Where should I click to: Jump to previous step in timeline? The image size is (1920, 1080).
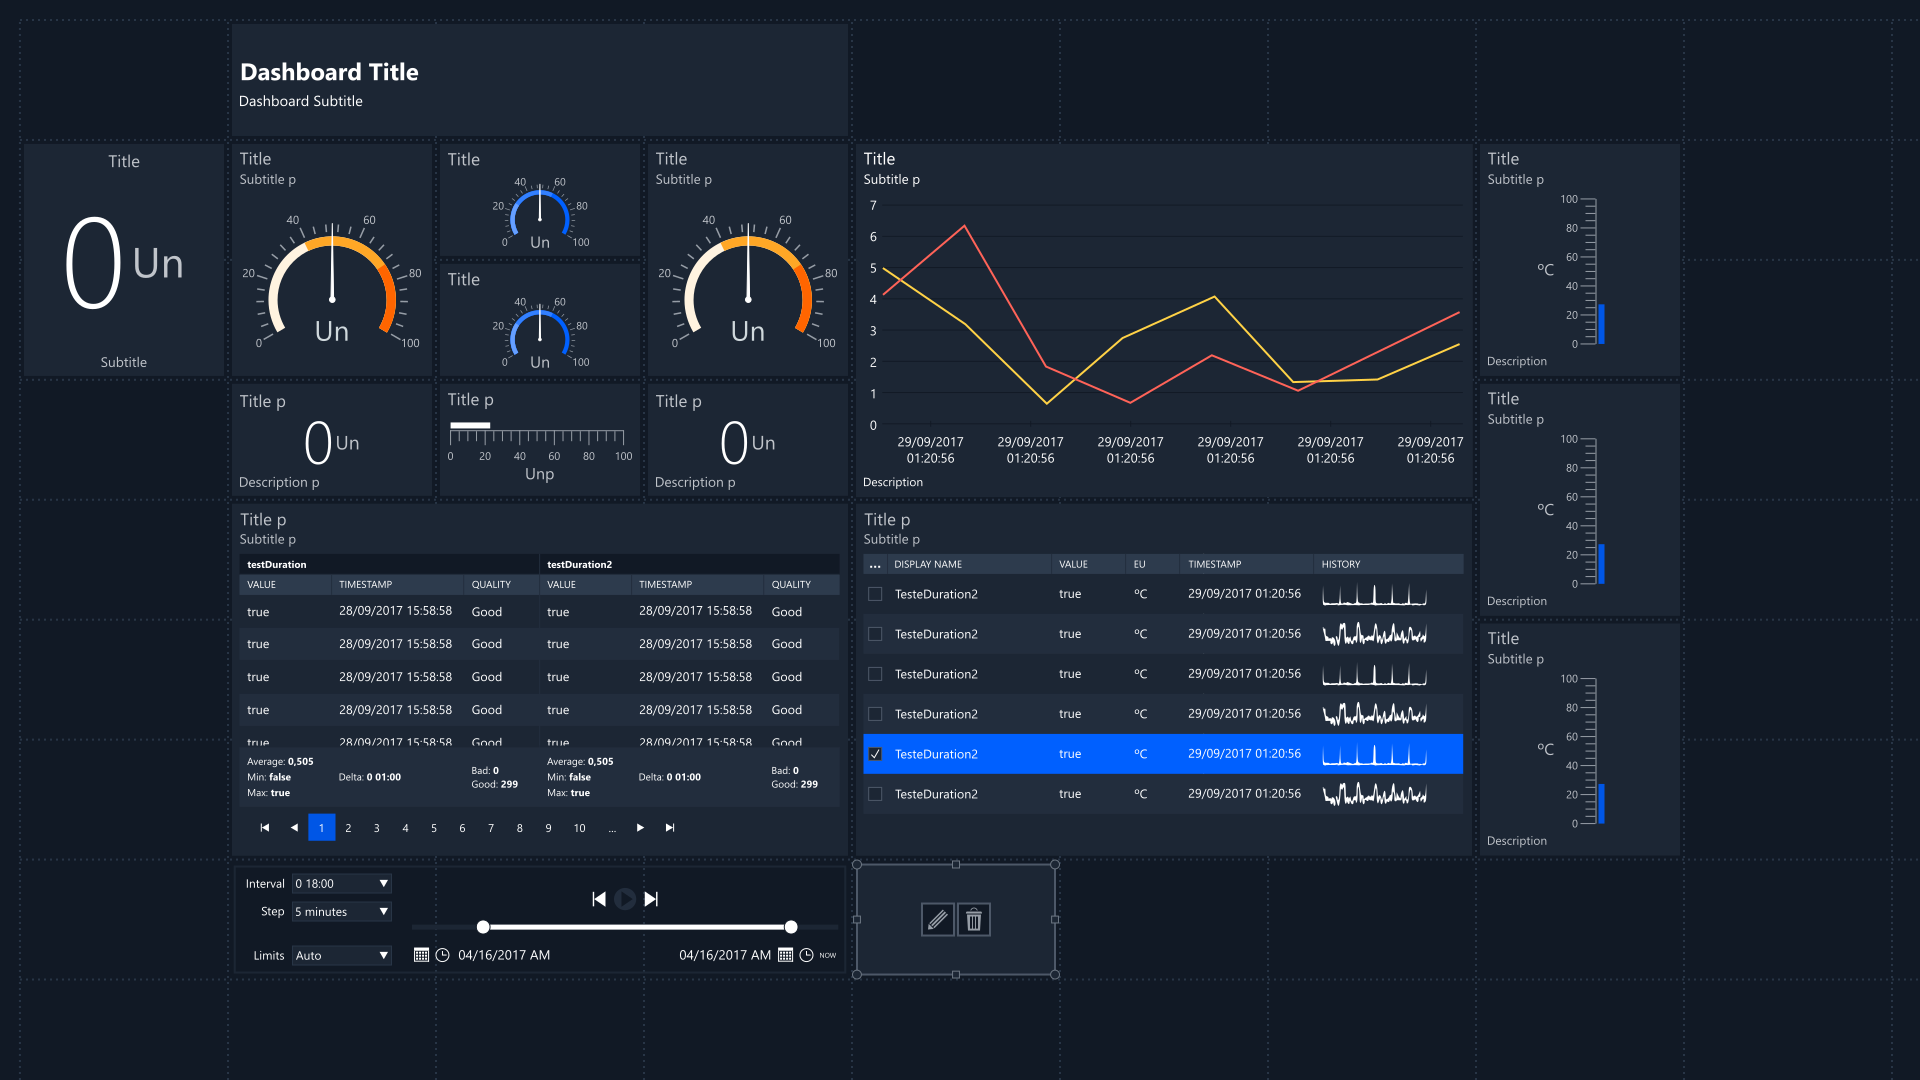point(599,899)
